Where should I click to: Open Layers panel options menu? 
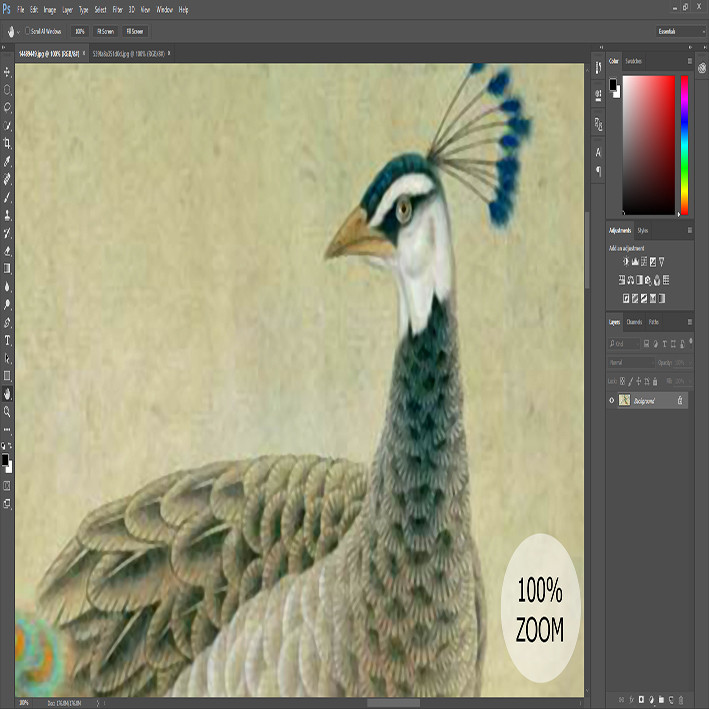(x=690, y=322)
